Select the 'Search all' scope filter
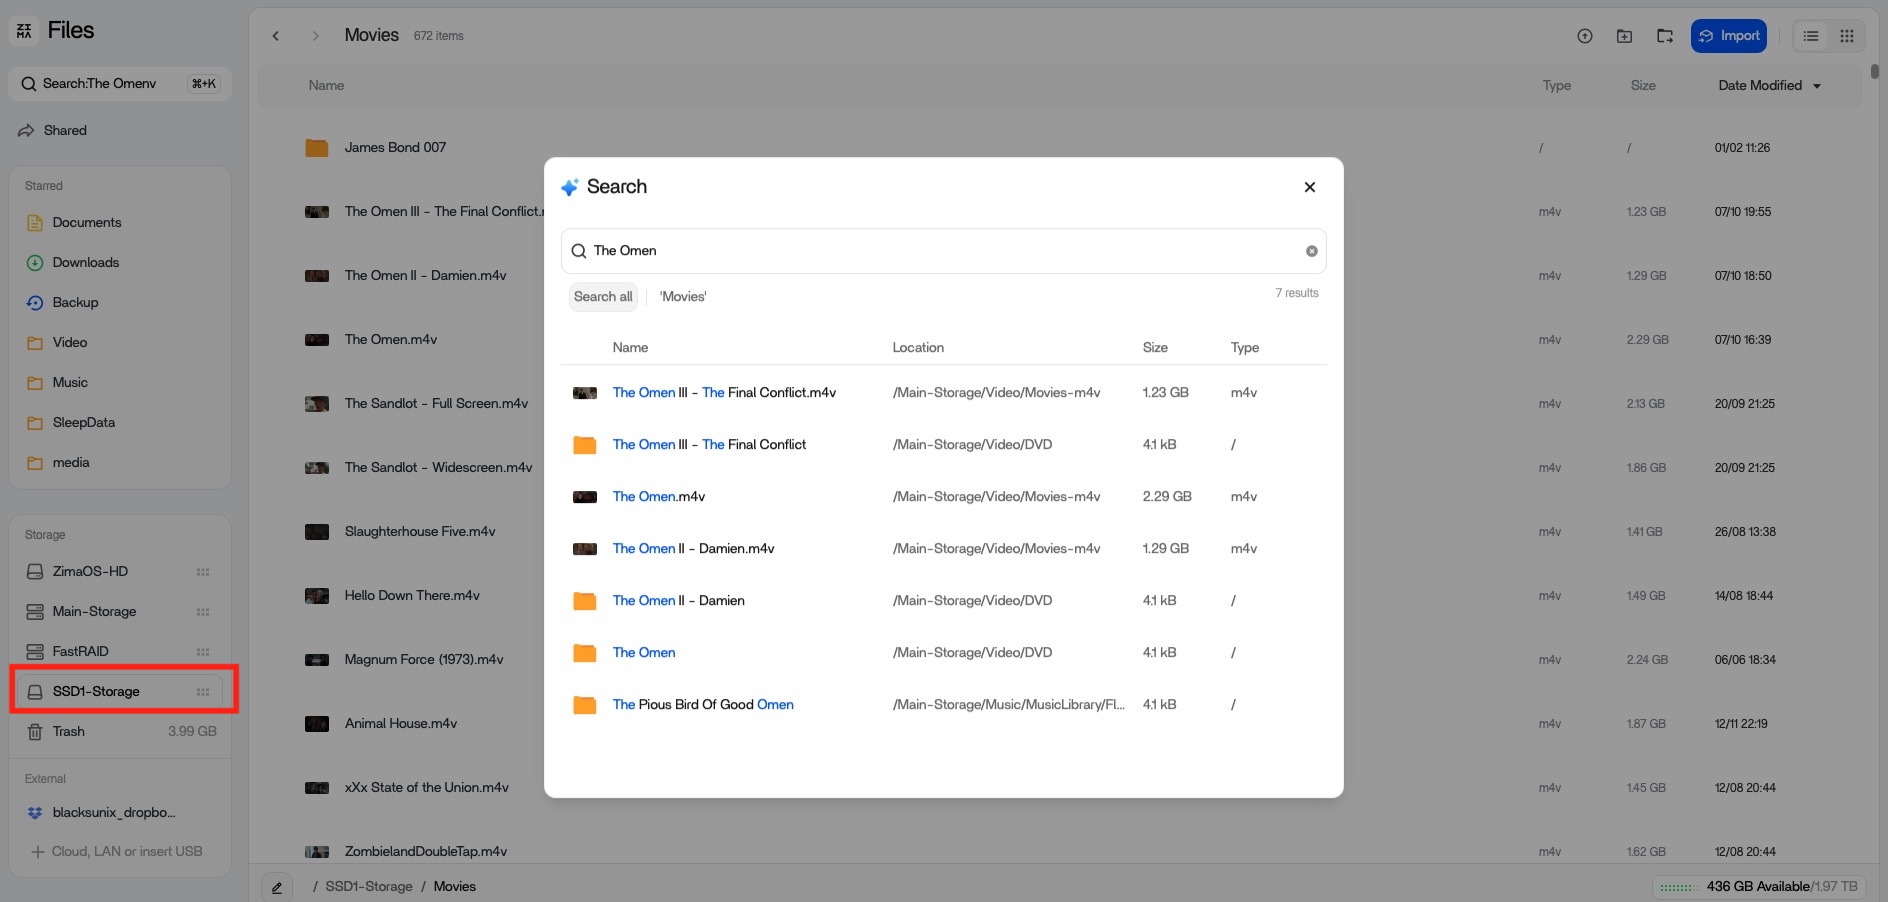Image resolution: width=1888 pixels, height=902 pixels. 603,297
